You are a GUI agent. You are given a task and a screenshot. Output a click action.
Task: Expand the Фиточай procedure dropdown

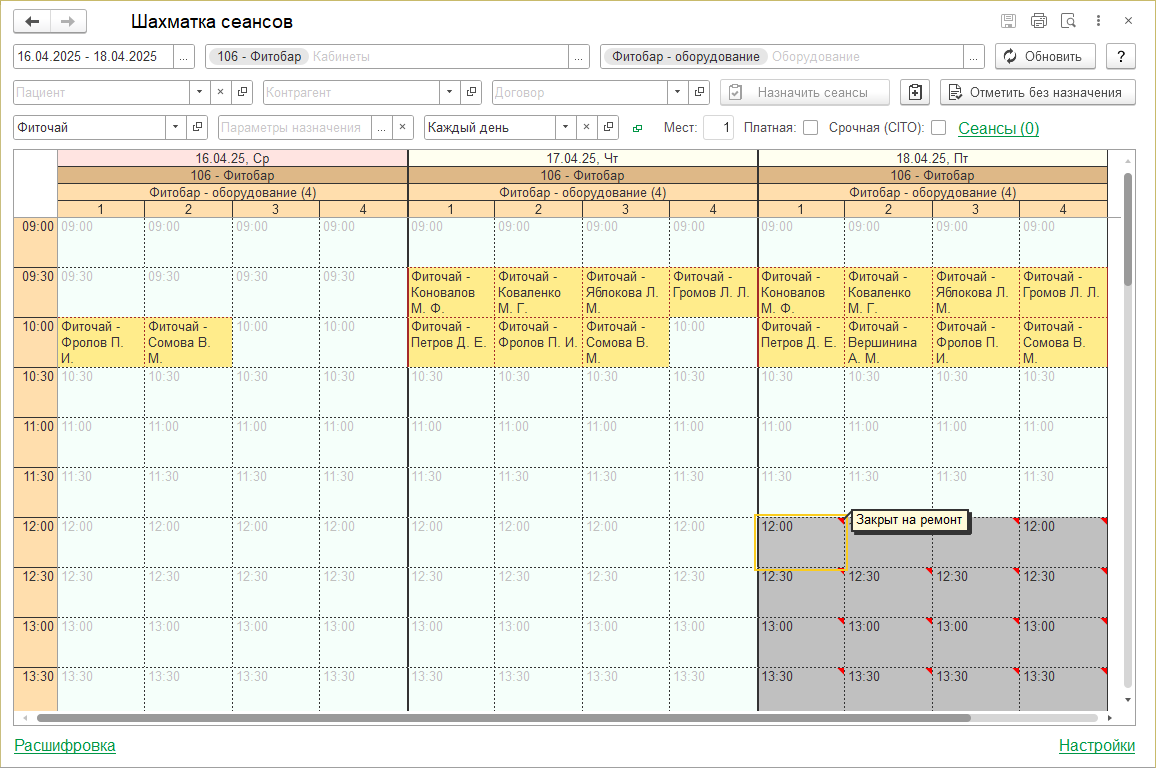click(x=175, y=128)
